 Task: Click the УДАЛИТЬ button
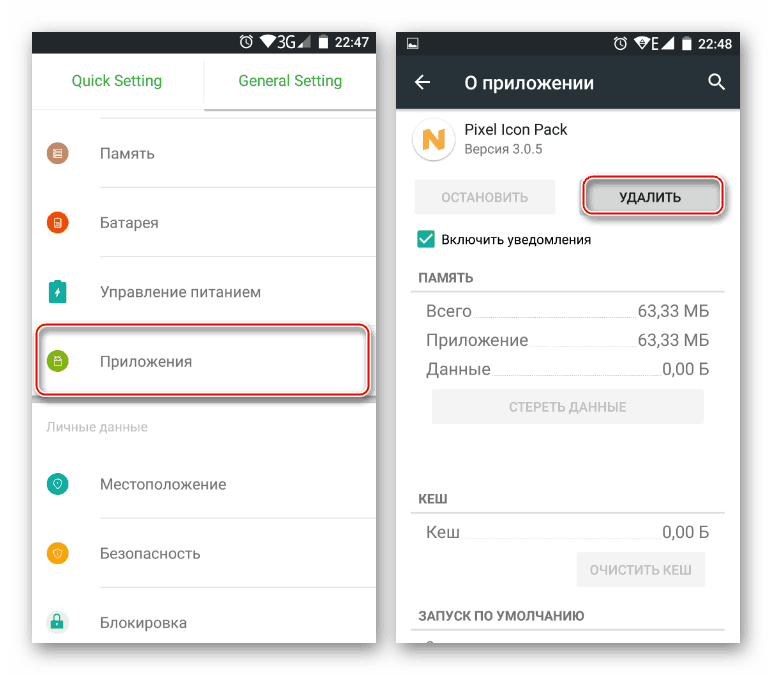652,197
